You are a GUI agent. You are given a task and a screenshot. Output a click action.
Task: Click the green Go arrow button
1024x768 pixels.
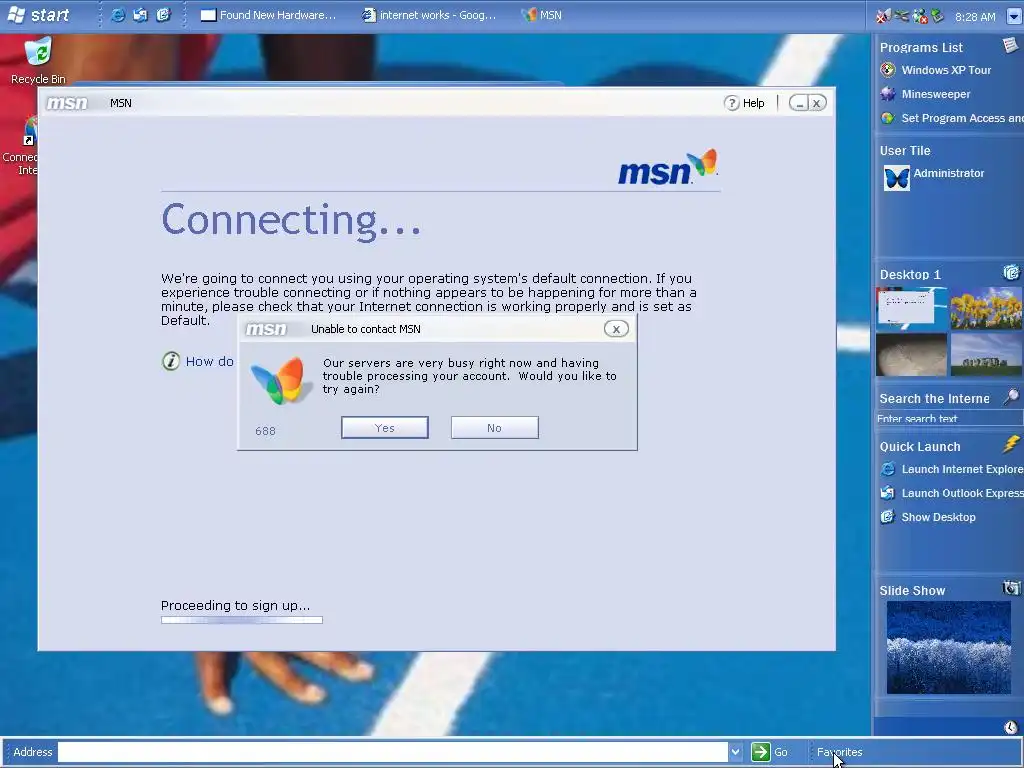click(x=760, y=752)
